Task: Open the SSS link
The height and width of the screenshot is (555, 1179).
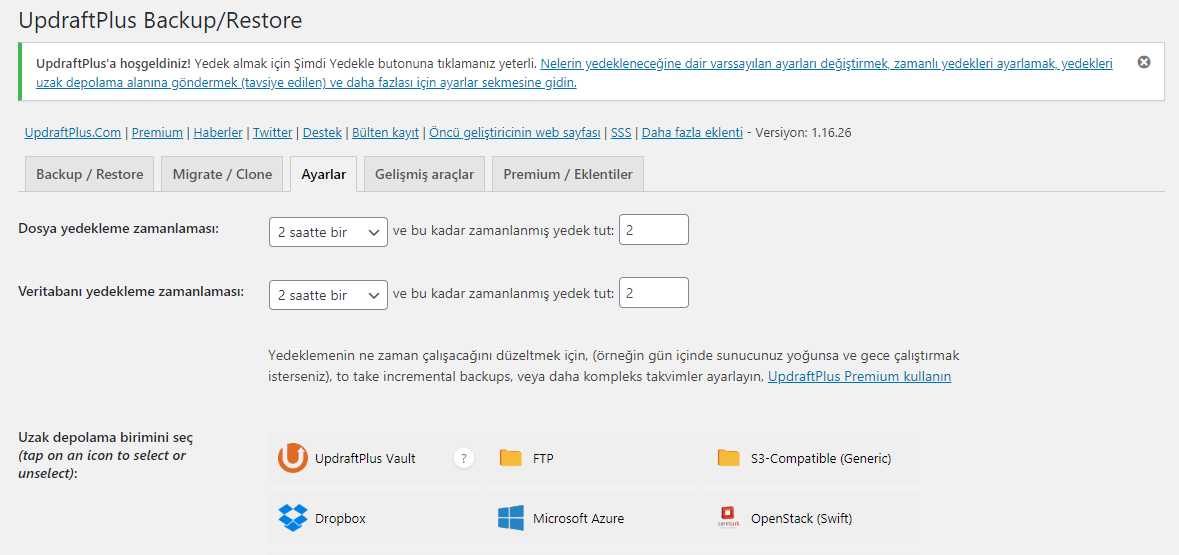Action: [621, 132]
